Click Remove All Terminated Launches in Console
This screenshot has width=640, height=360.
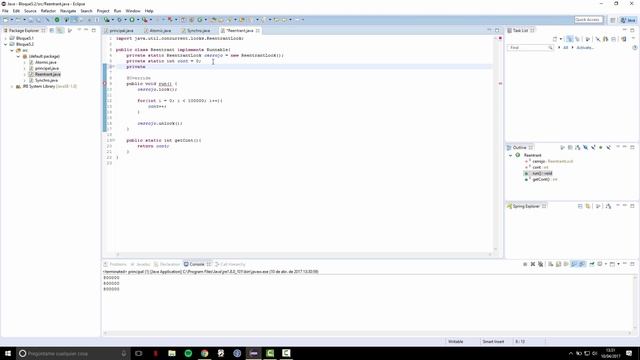[540, 264]
